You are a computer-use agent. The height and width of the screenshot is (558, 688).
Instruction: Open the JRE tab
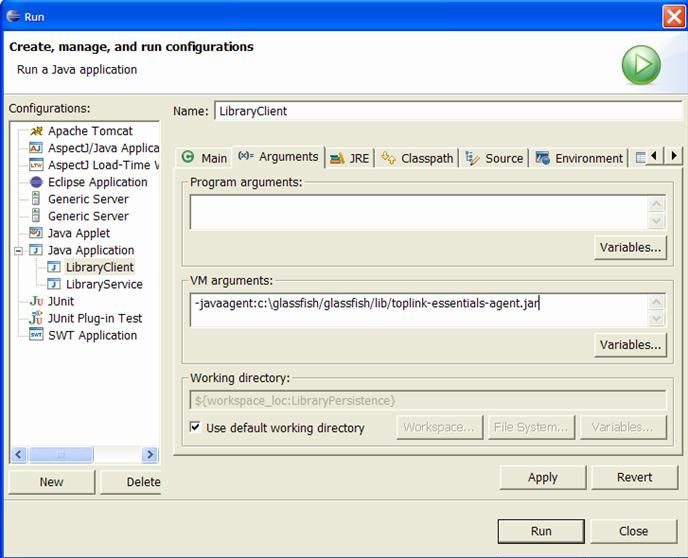tap(349, 158)
